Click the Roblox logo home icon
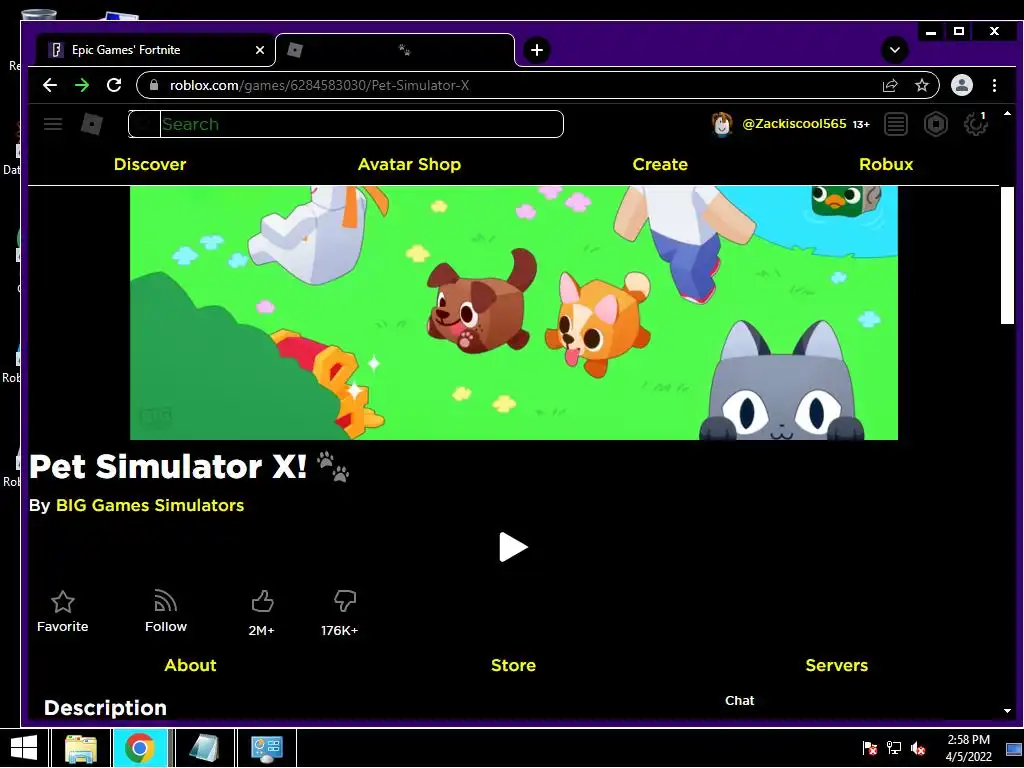This screenshot has height=768, width=1024. pos(92,124)
